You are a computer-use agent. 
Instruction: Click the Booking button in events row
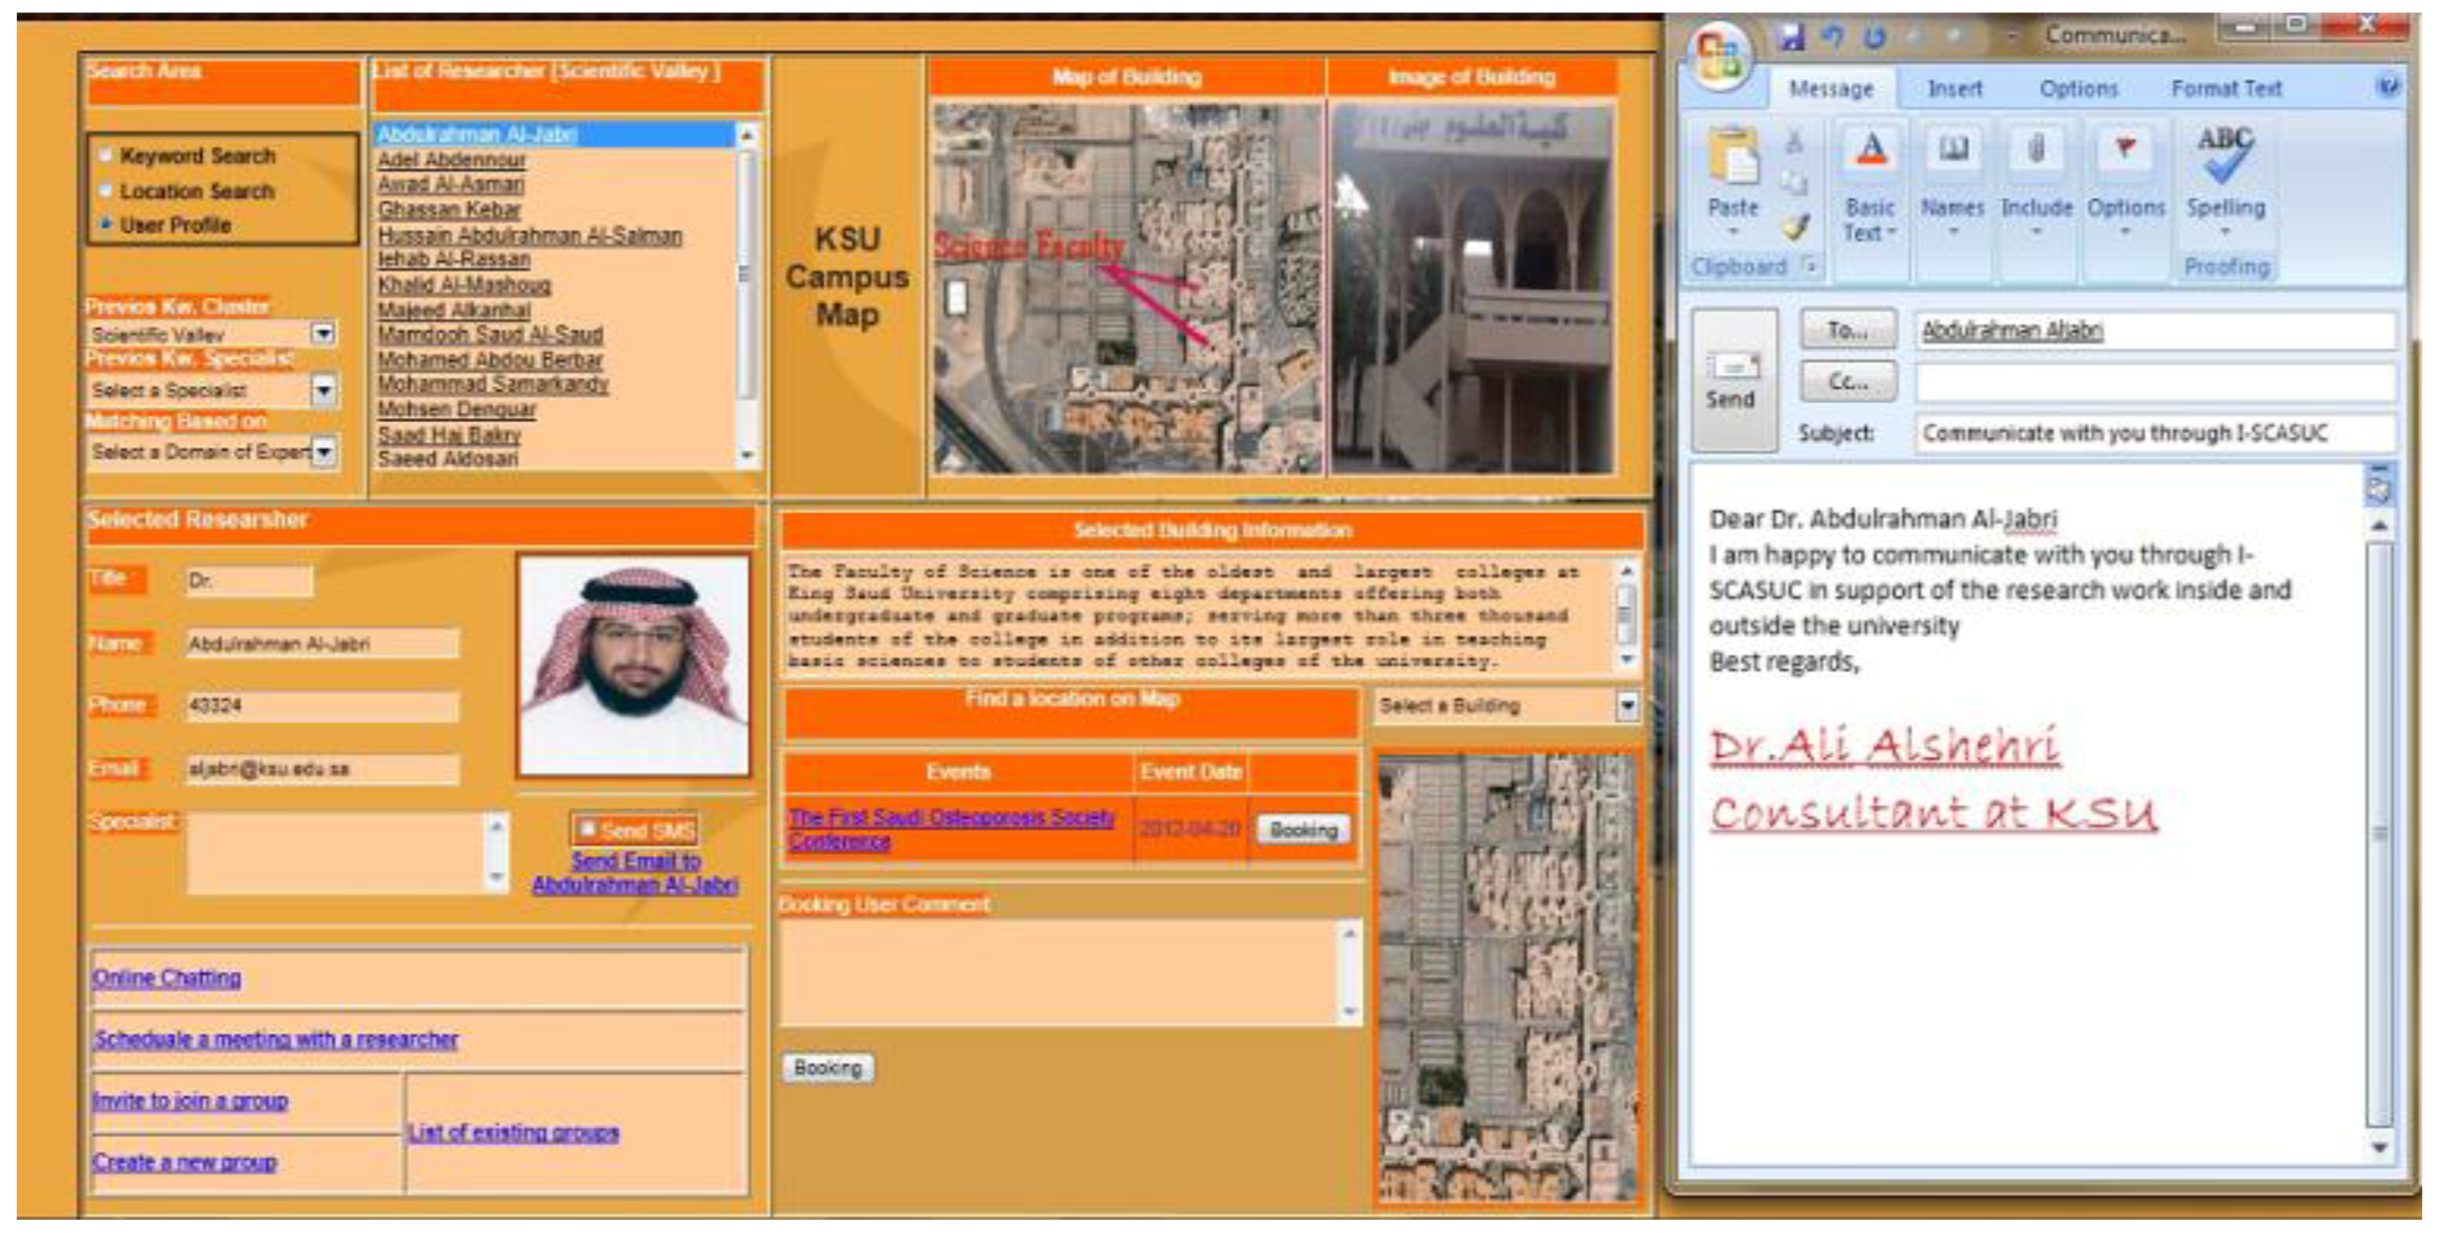(x=1302, y=829)
